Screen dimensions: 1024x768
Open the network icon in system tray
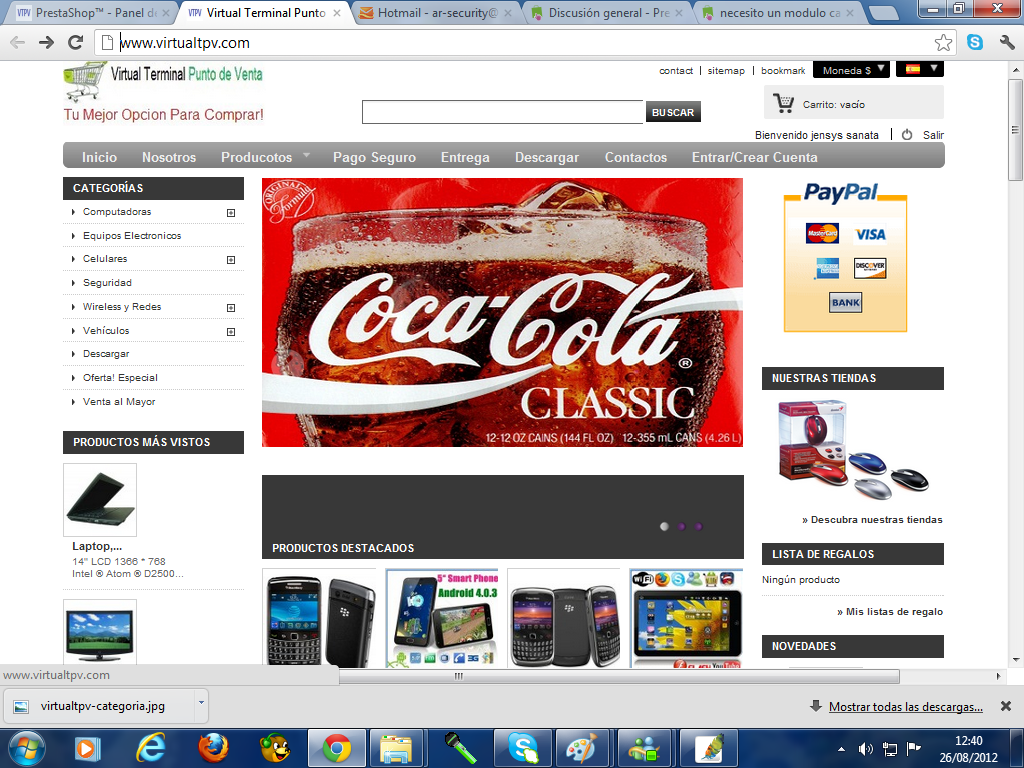coord(889,748)
